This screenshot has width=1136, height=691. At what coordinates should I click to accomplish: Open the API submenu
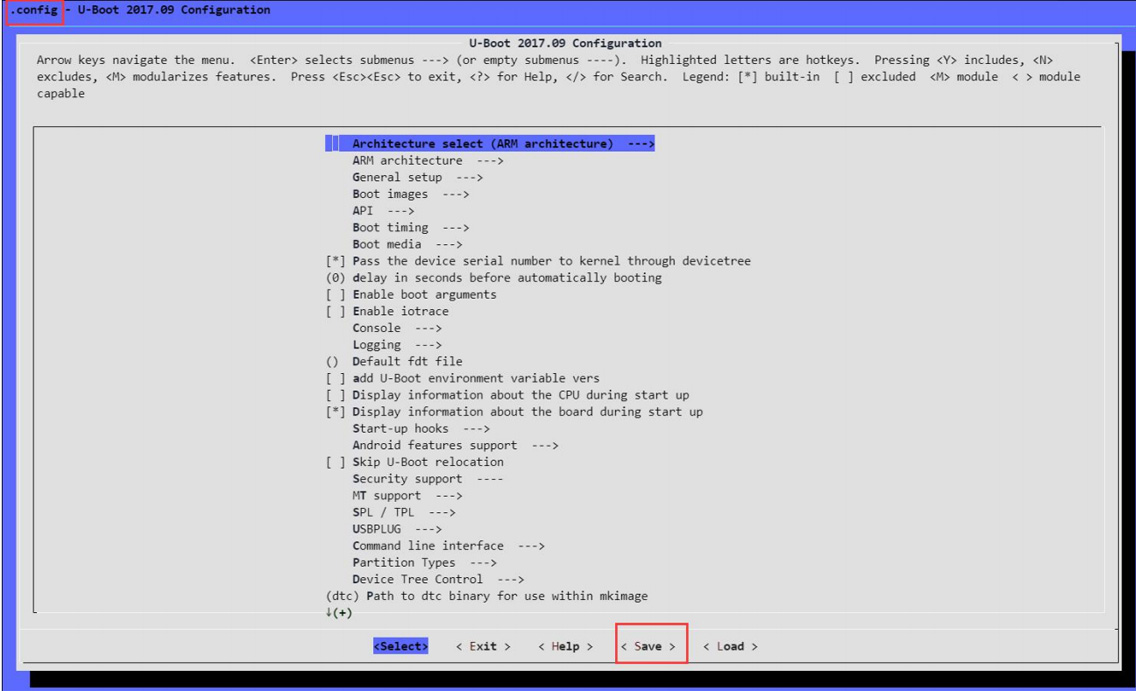383,211
